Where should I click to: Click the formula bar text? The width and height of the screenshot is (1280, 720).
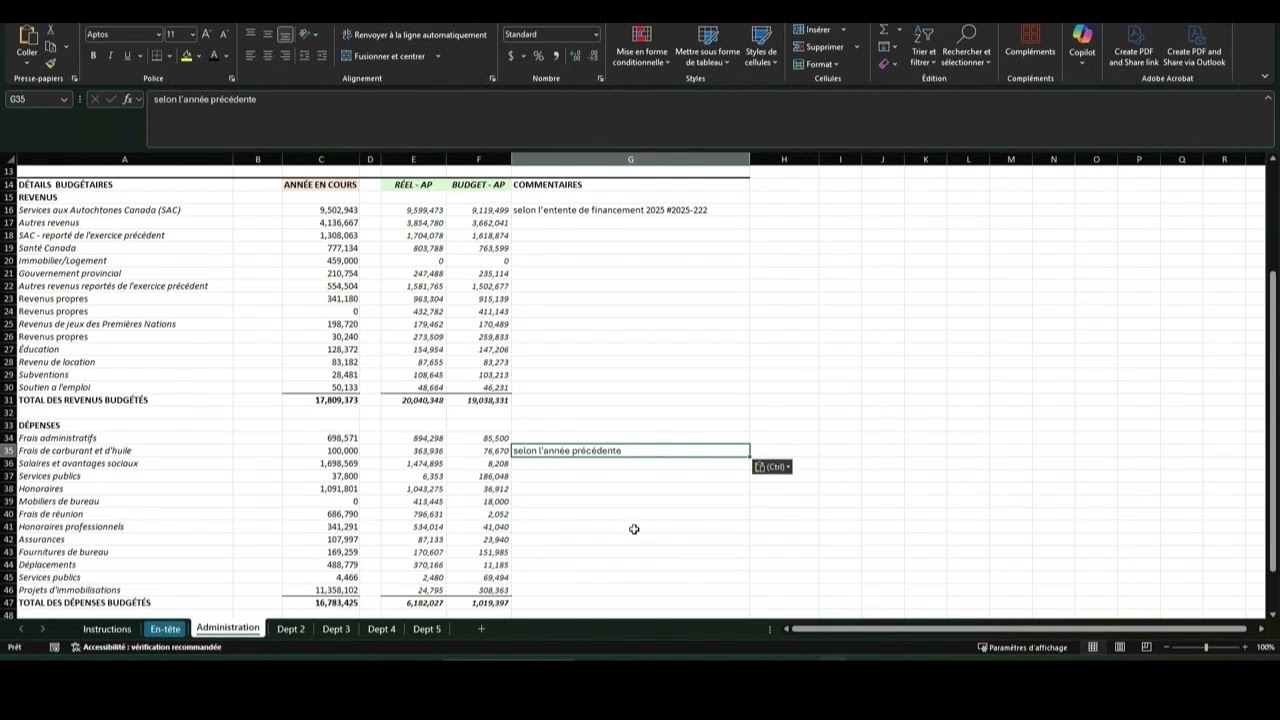(x=205, y=99)
